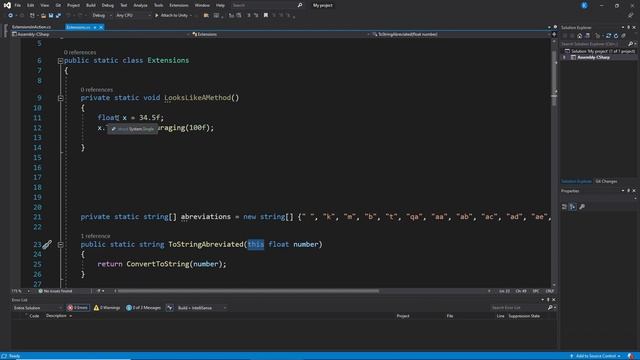This screenshot has width=640, height=360.
Task: Open the Build + IntelliSense dropdown
Action: point(202,308)
